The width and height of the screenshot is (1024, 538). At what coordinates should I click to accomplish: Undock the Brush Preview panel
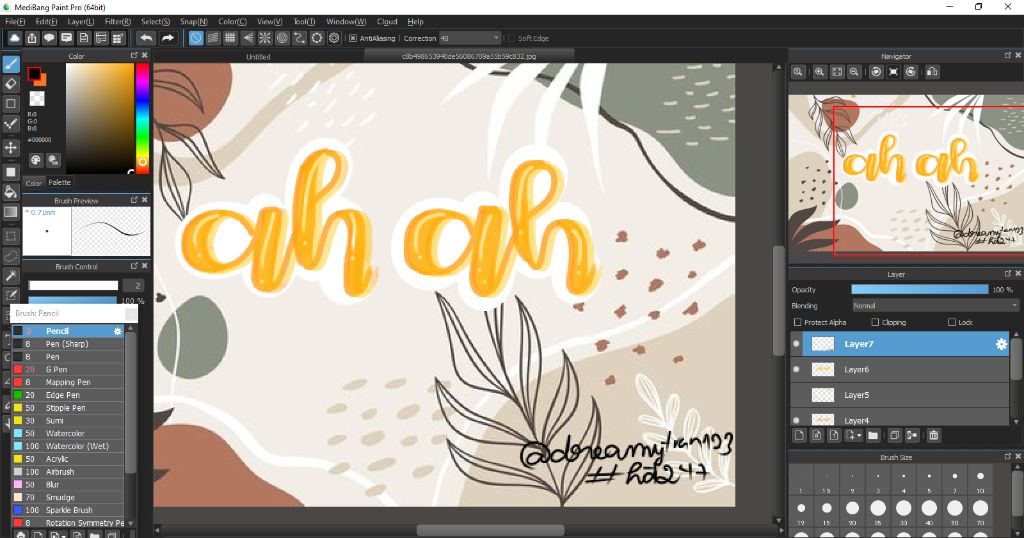click(x=134, y=200)
